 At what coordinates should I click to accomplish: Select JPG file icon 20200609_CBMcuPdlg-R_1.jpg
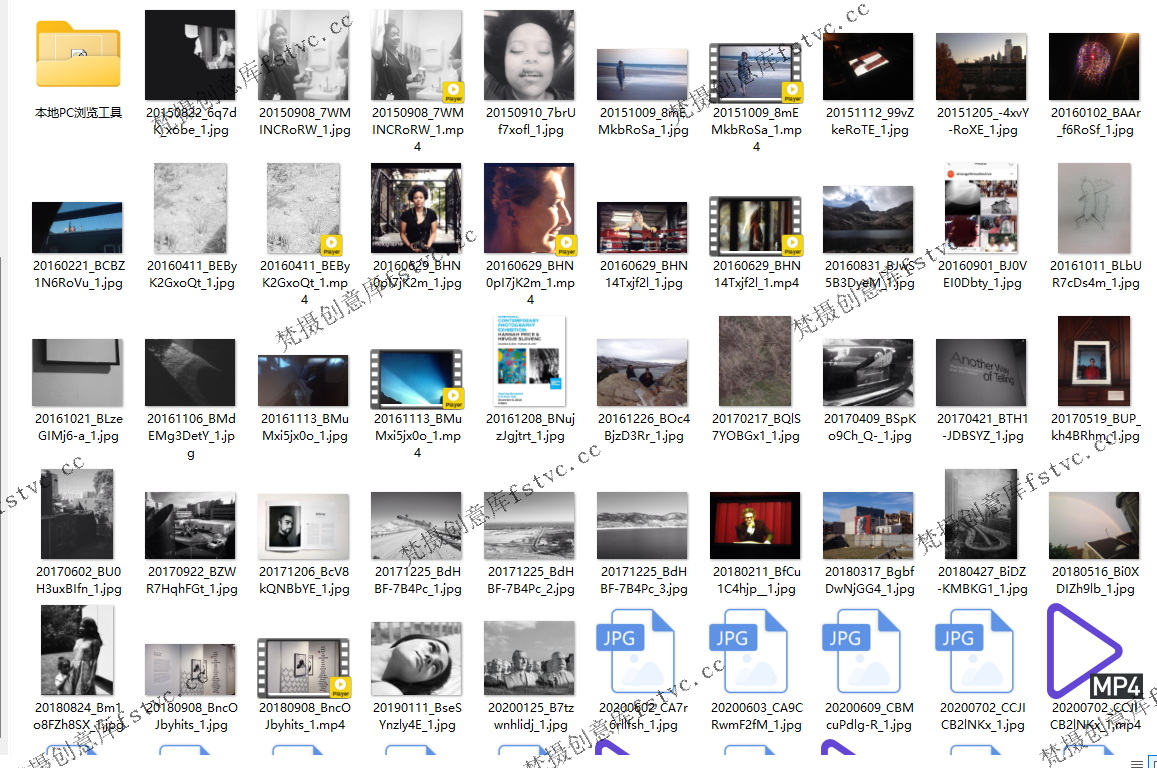(861, 652)
